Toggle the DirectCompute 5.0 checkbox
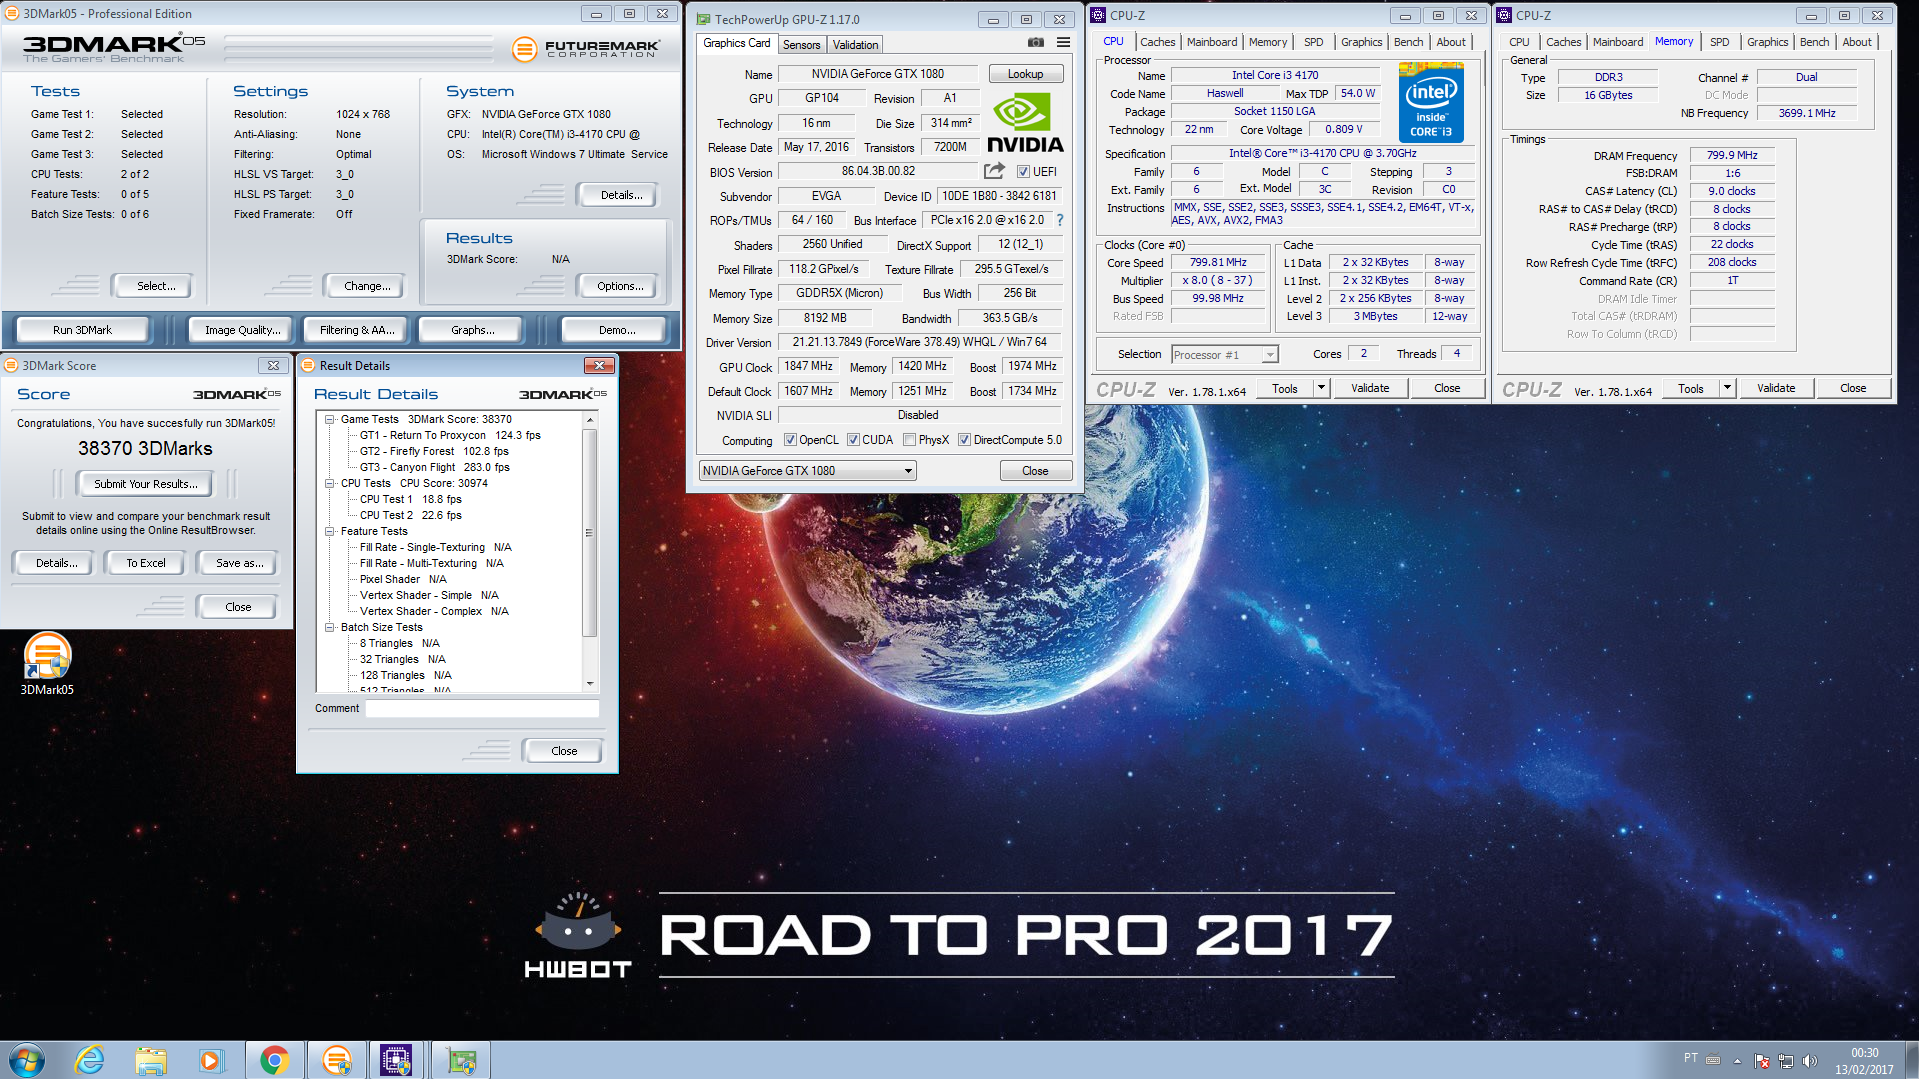Image resolution: width=1919 pixels, height=1079 pixels. 964,440
